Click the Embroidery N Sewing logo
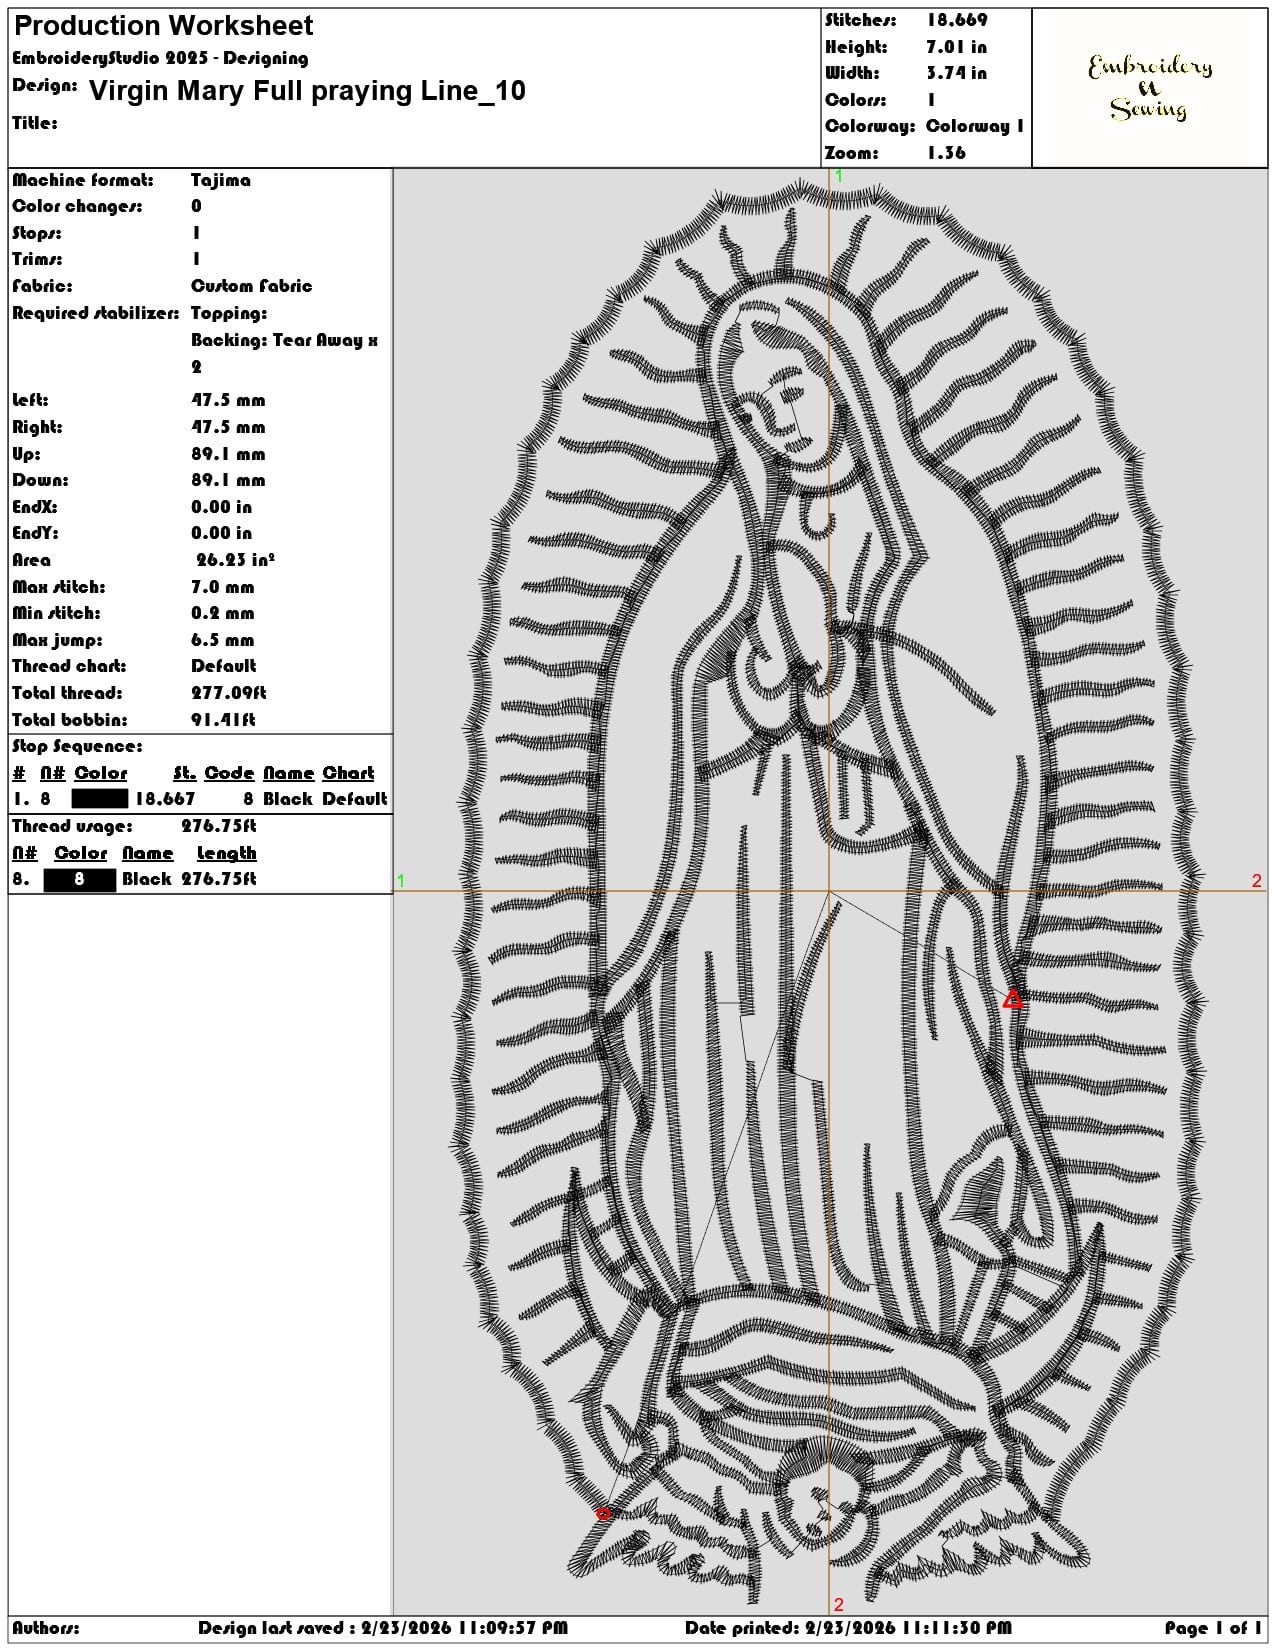Image resolution: width=1275 pixels, height=1650 pixels. tap(1150, 88)
